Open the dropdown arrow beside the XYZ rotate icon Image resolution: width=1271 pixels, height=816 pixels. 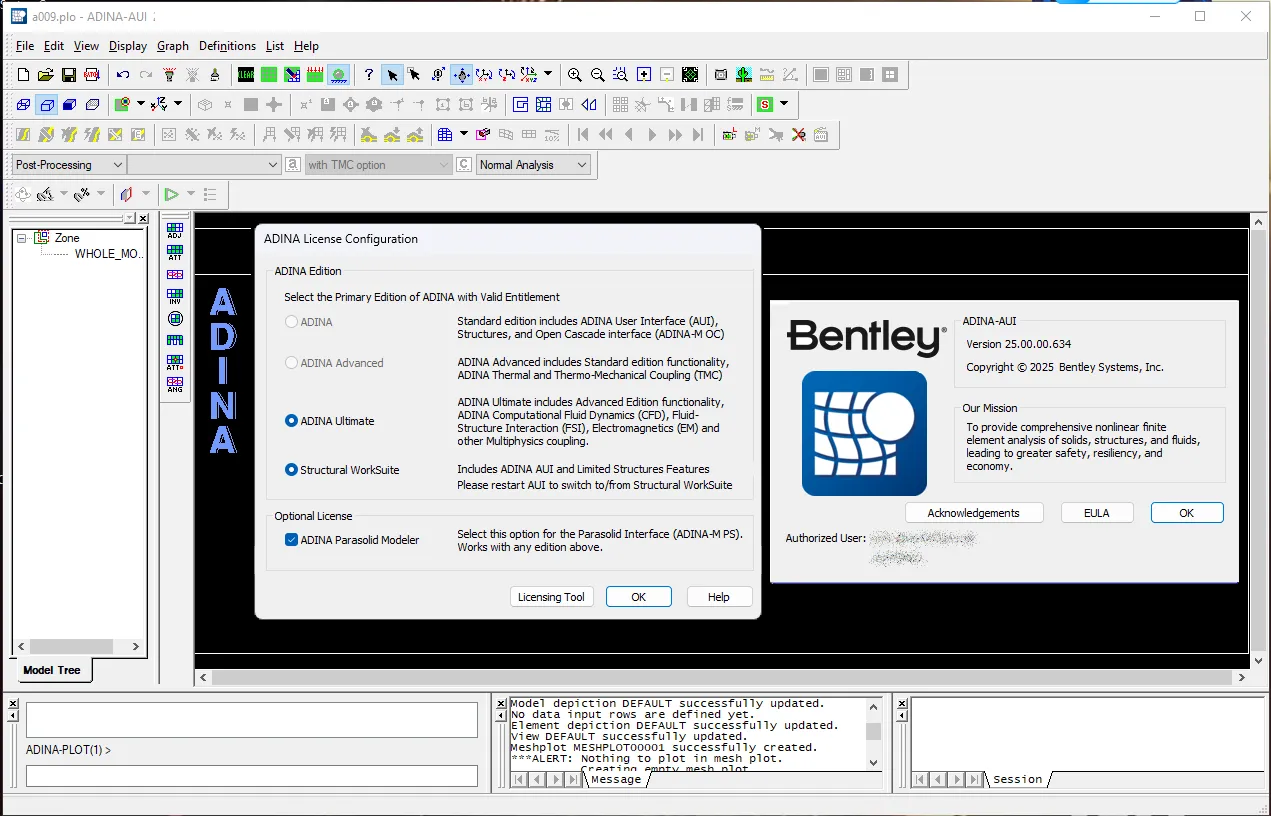click(x=548, y=75)
